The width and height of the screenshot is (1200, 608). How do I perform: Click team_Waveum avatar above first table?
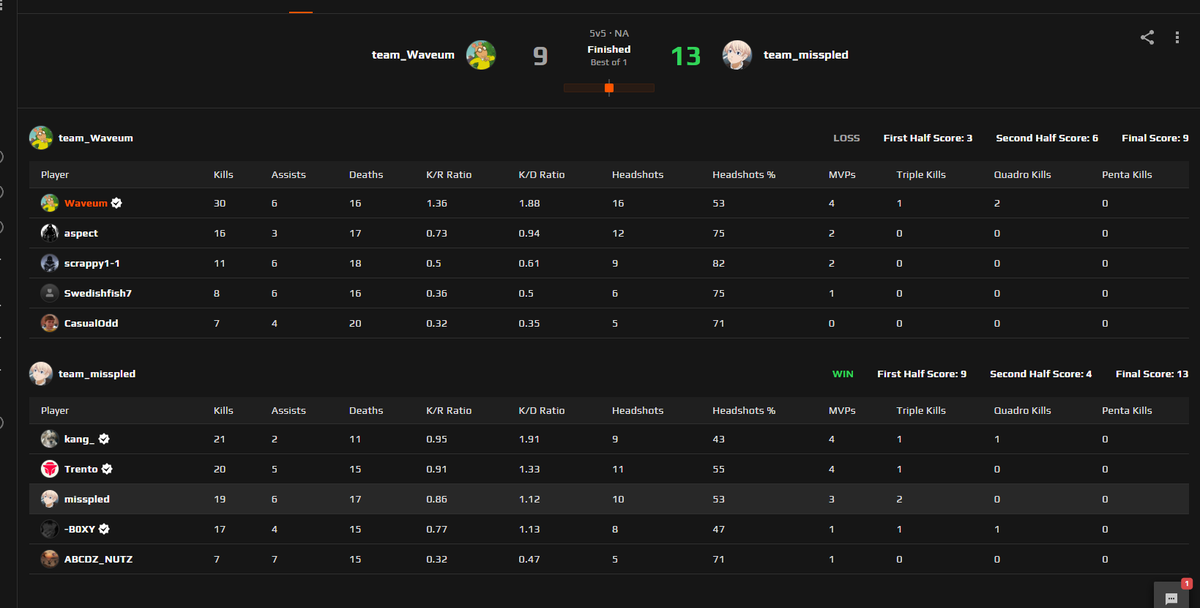tap(41, 138)
